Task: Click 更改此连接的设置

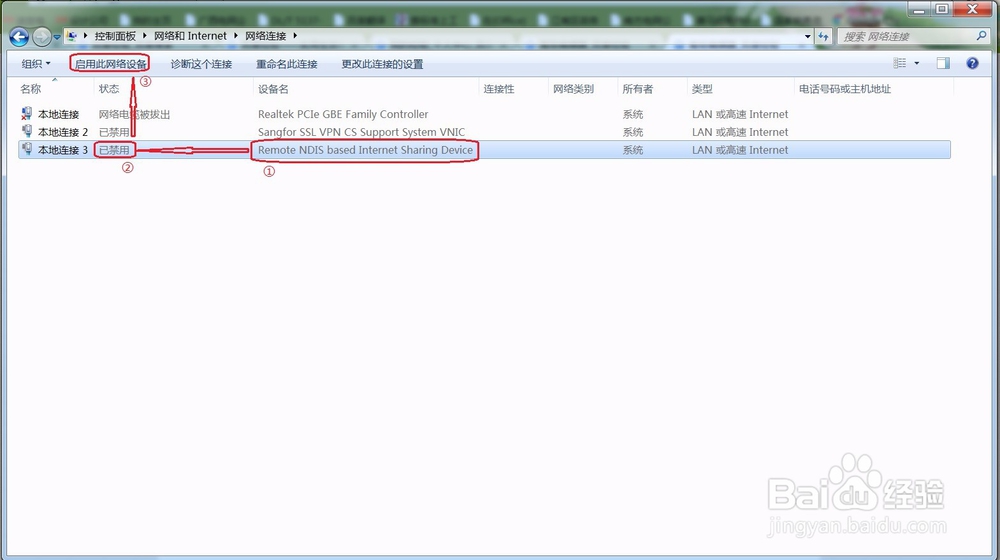Action: 382,64
